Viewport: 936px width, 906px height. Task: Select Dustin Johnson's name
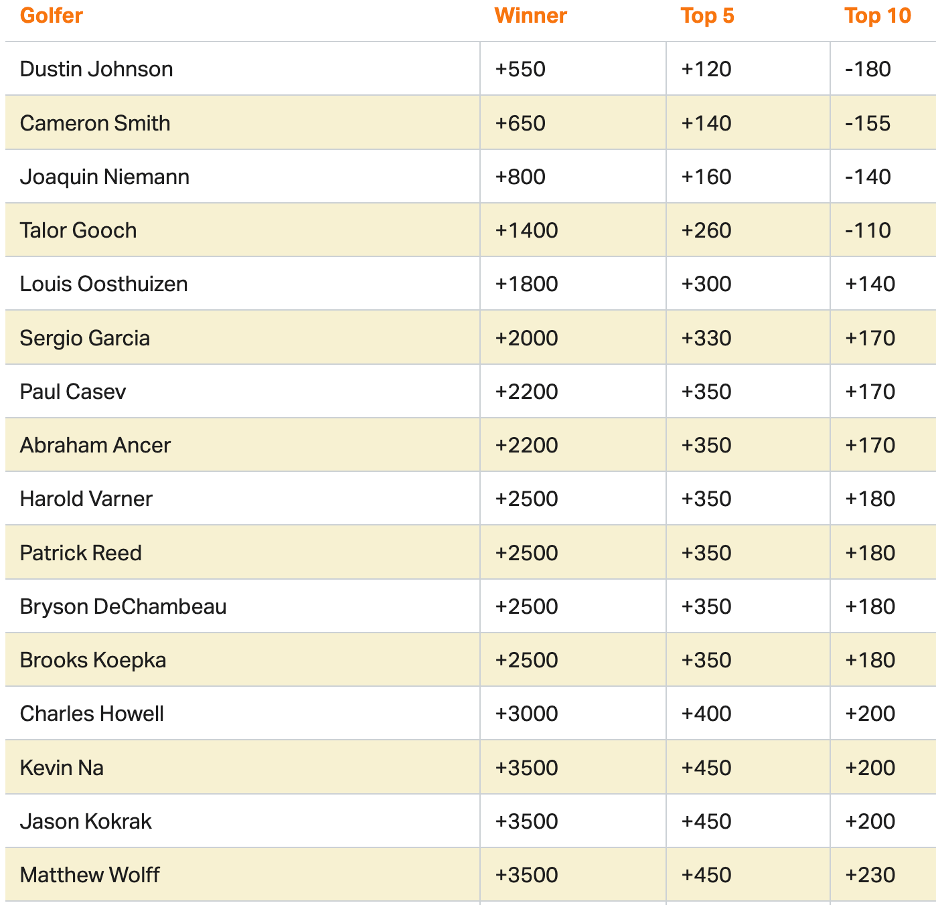point(96,69)
